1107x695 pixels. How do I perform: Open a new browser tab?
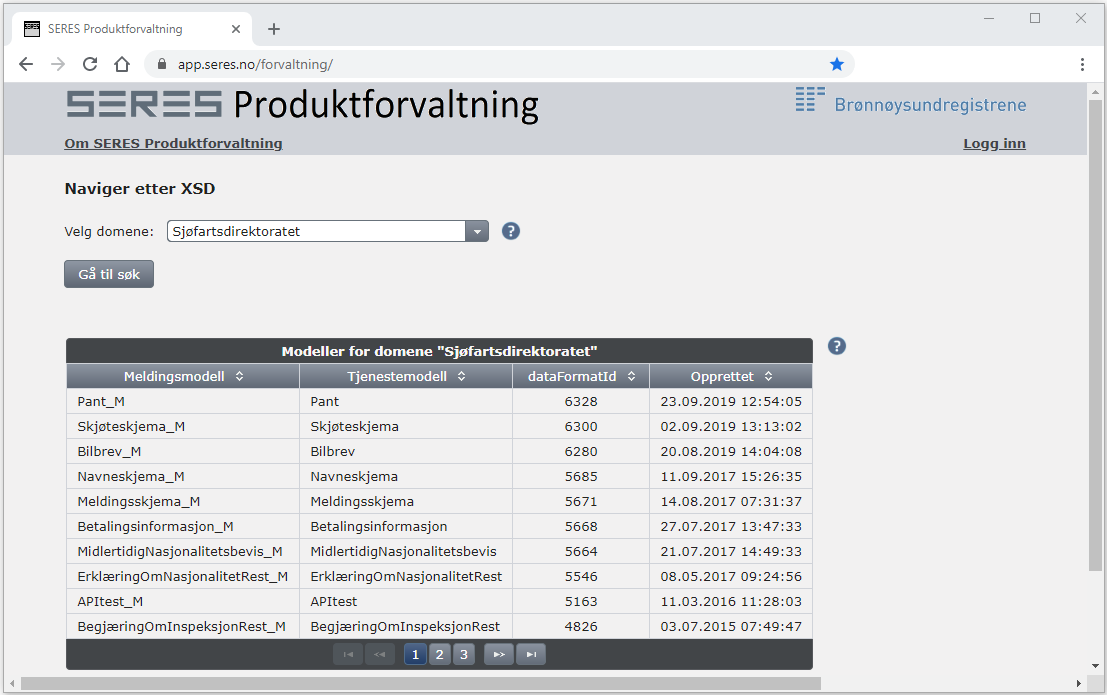[274, 29]
